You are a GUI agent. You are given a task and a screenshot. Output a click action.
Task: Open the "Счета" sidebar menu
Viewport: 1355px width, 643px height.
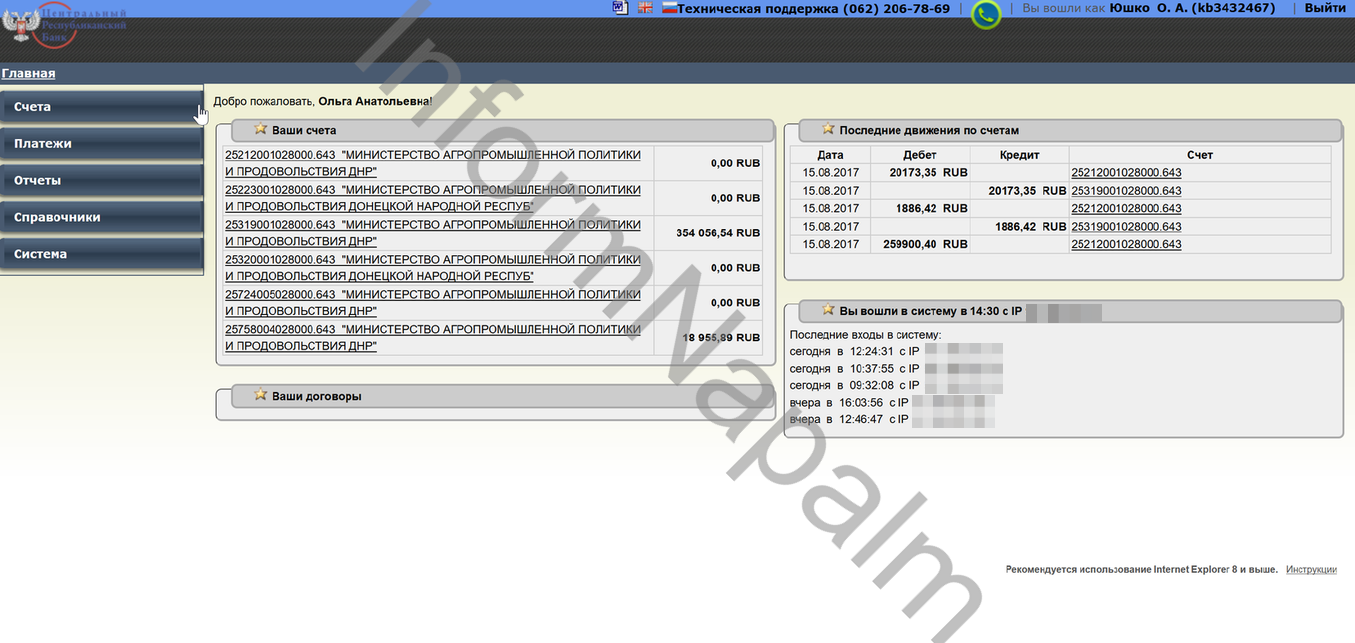coord(100,107)
